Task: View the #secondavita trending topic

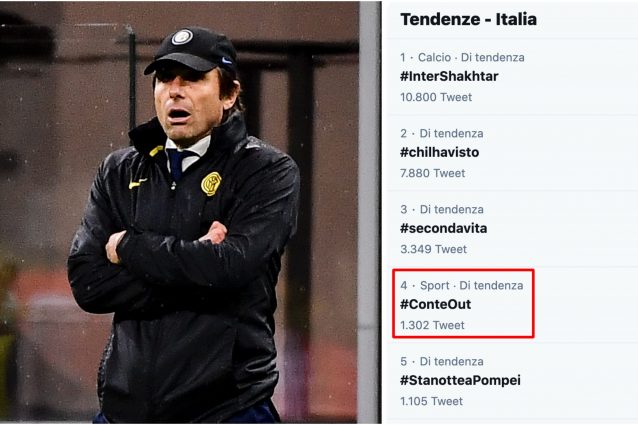Action: coord(443,228)
